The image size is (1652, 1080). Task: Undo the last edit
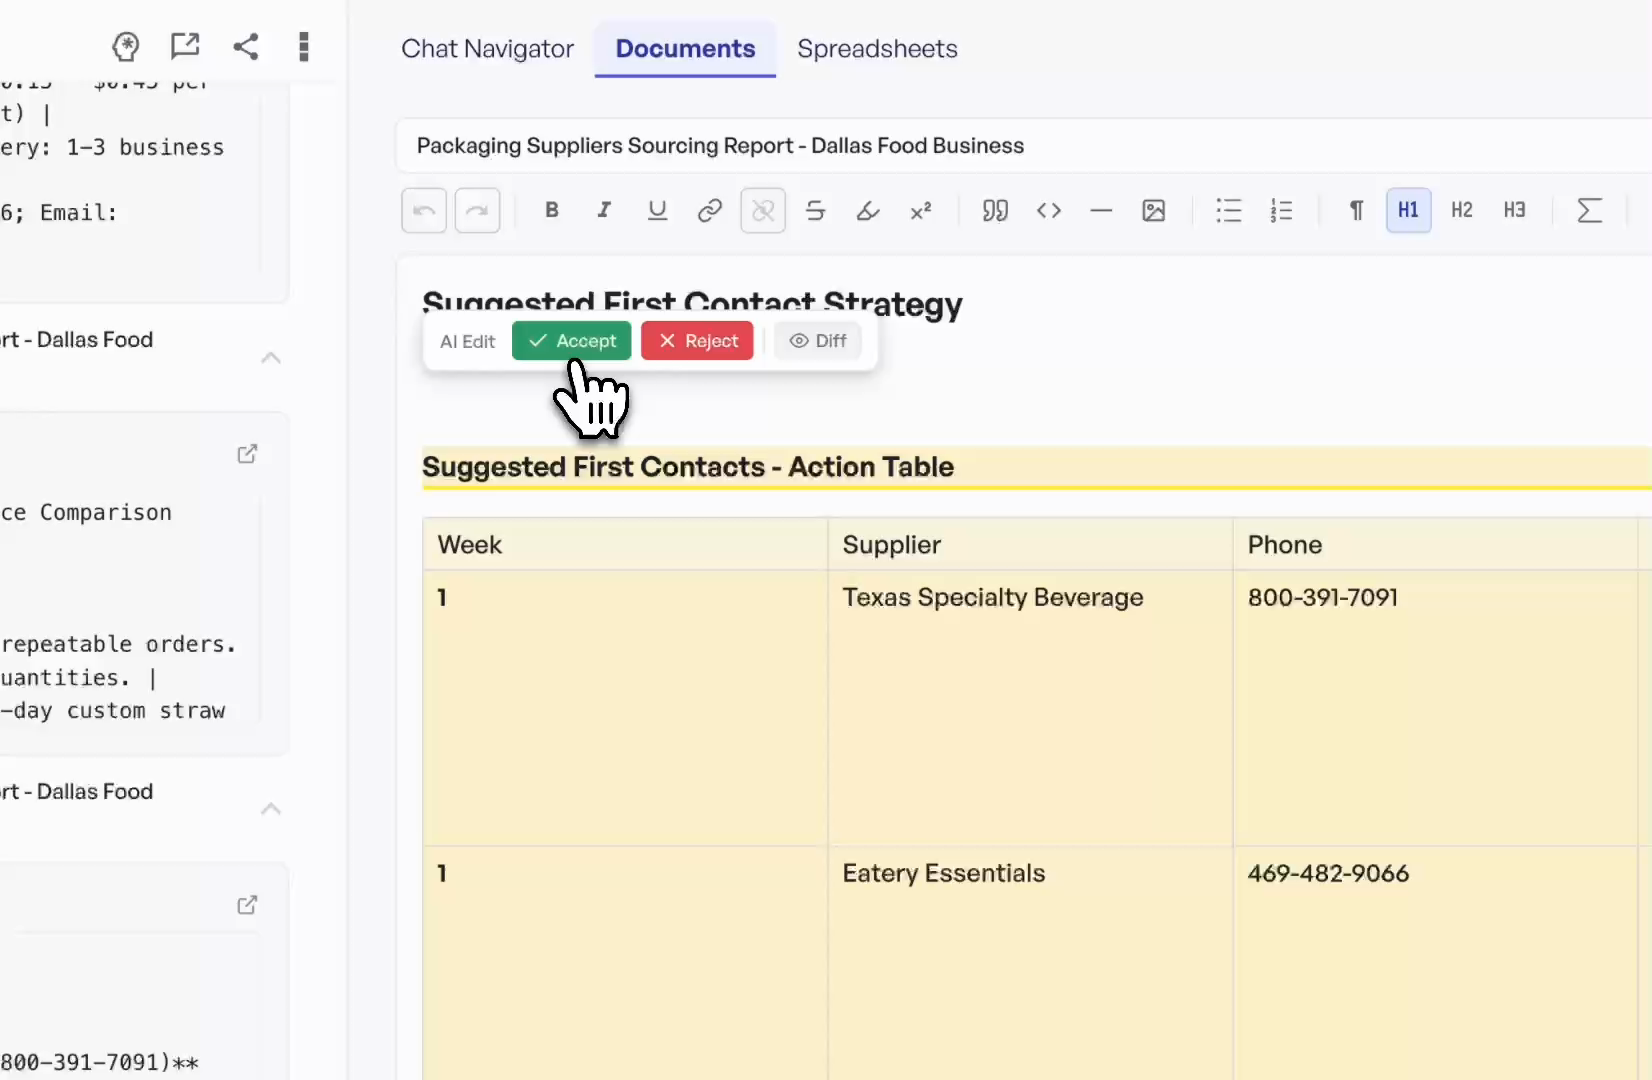tap(423, 210)
